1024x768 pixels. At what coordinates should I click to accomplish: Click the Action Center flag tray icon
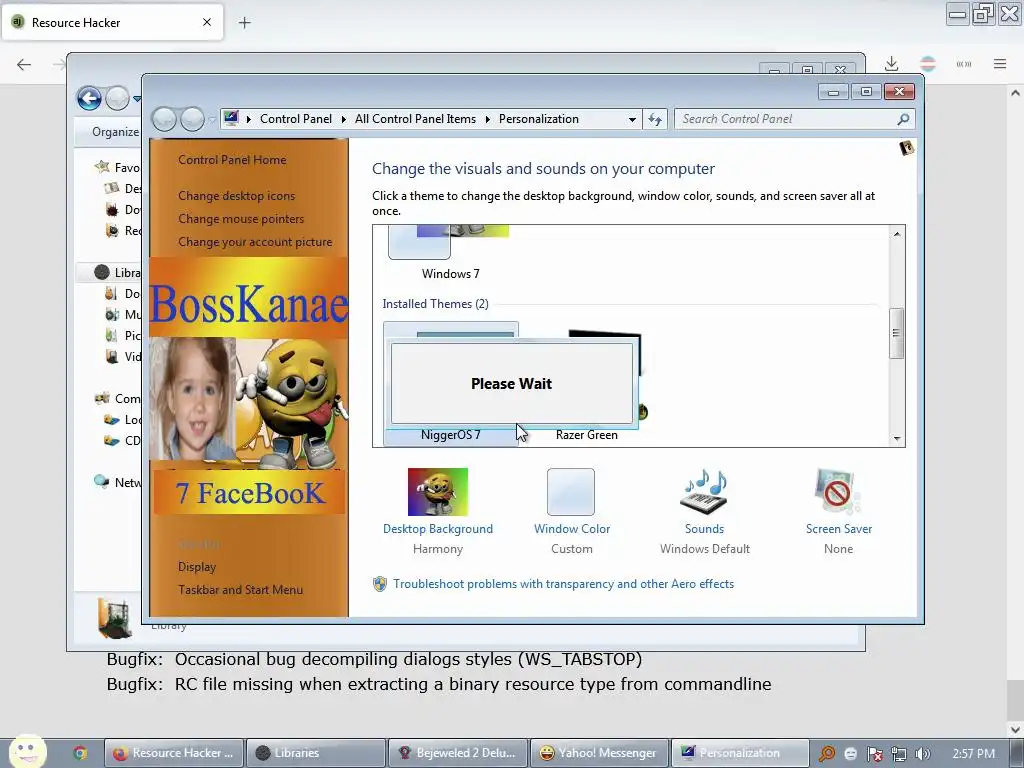pyautogui.click(x=874, y=754)
